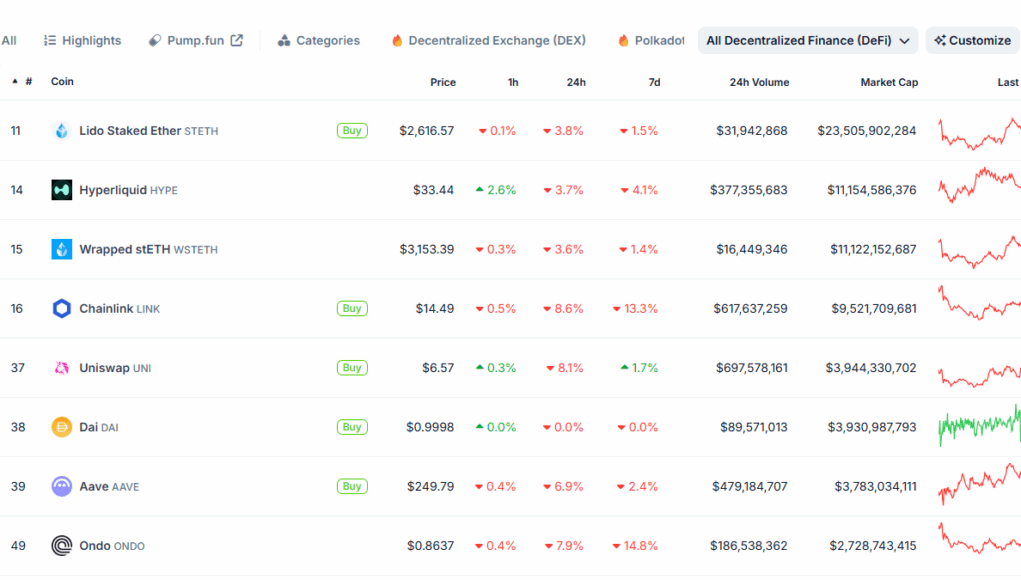Viewport: 1021px width, 580px height.
Task: Click the green Dai sparkline chart
Action: pos(979,426)
